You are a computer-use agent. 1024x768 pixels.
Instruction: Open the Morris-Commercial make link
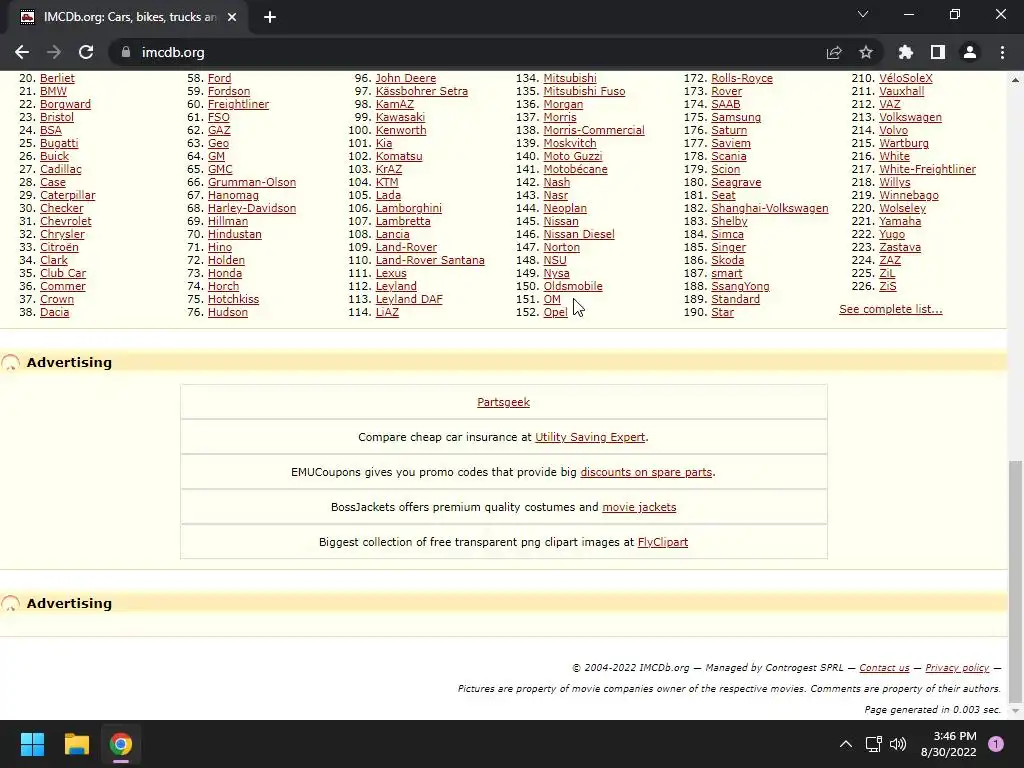594,130
